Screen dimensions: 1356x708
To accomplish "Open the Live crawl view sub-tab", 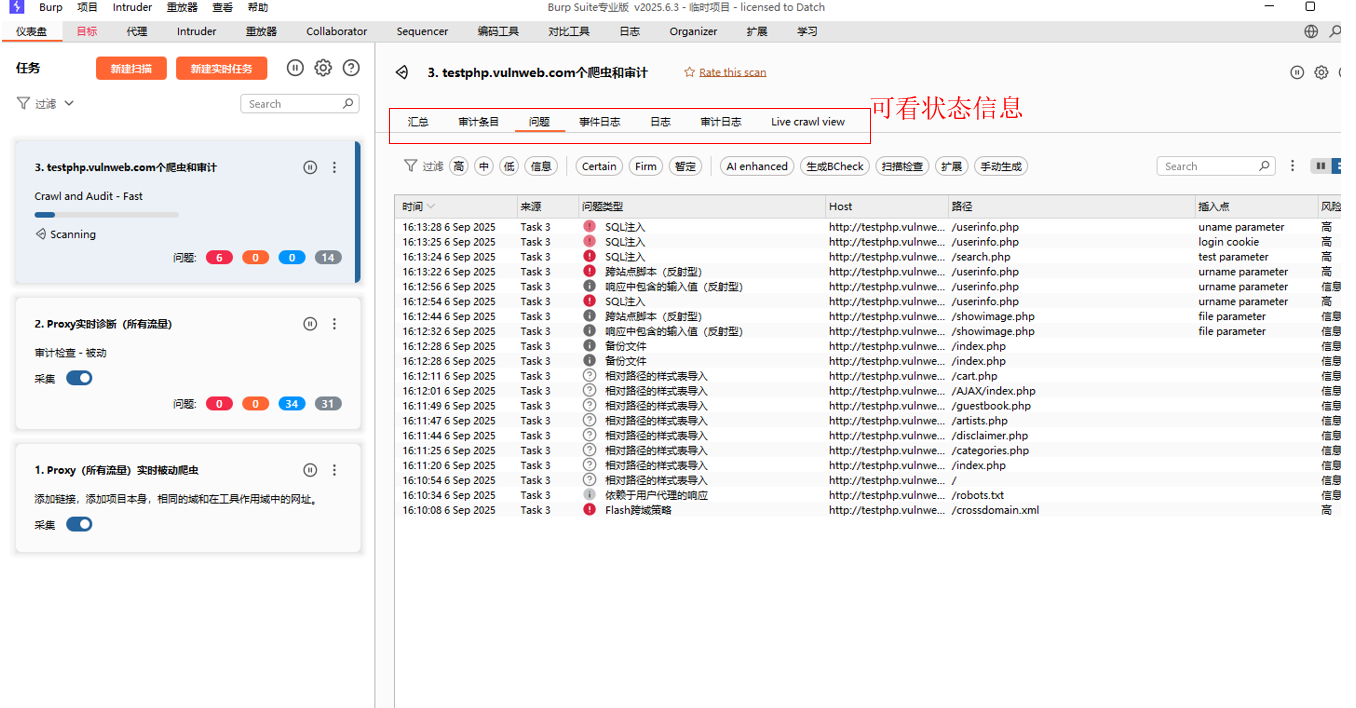I will coord(808,122).
